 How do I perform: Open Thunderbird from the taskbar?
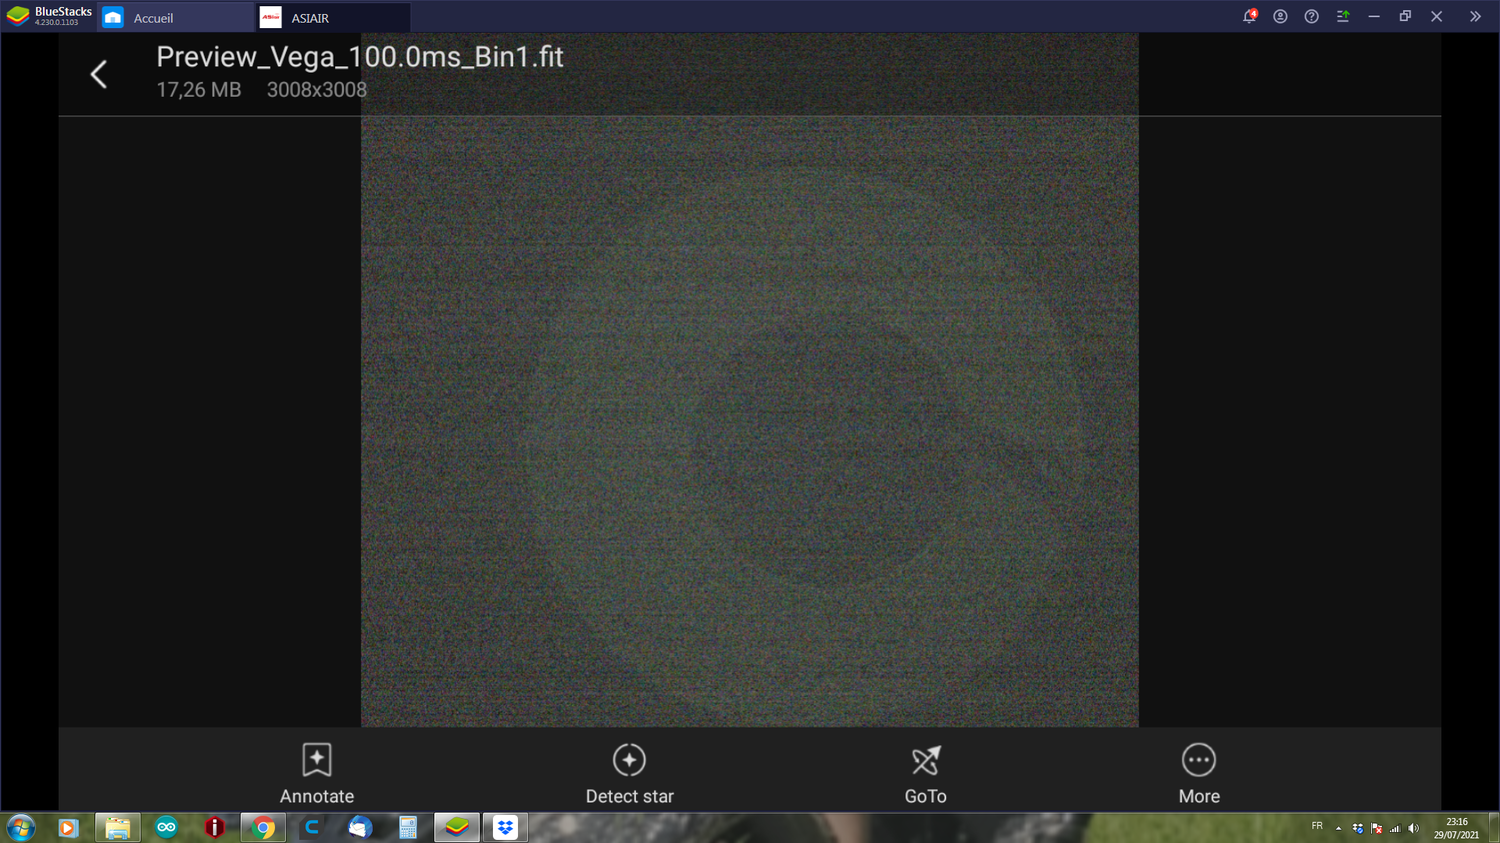pos(359,827)
